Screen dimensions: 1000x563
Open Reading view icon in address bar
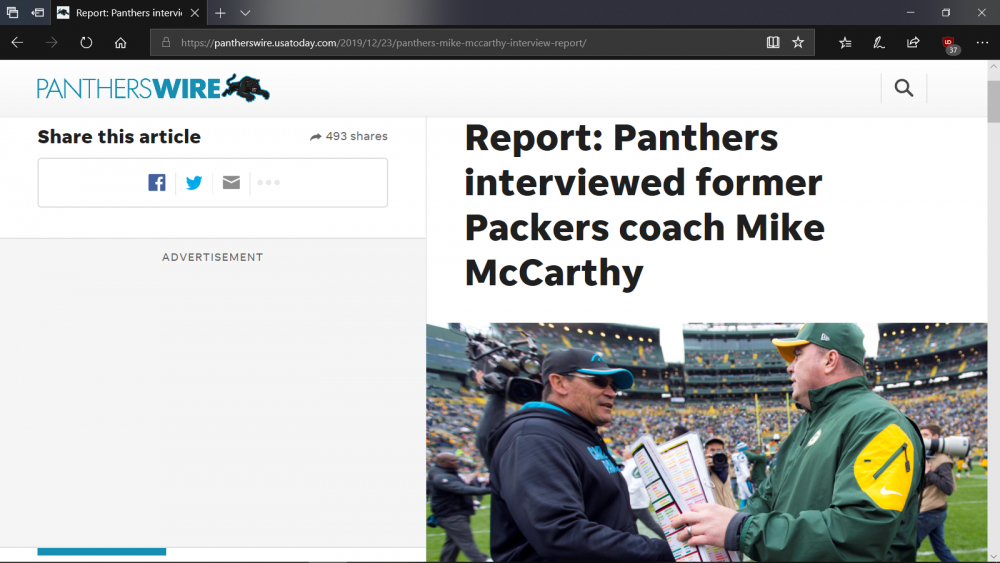click(x=773, y=43)
